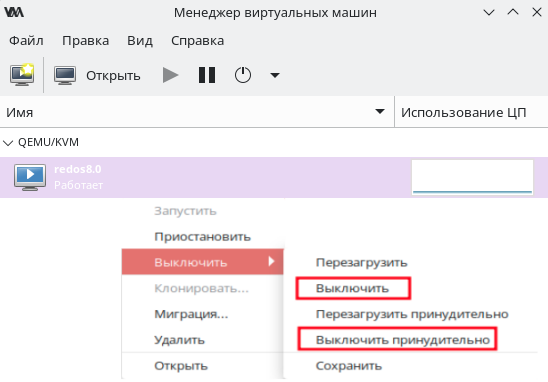Click the Имя column sort arrow

click(x=380, y=112)
